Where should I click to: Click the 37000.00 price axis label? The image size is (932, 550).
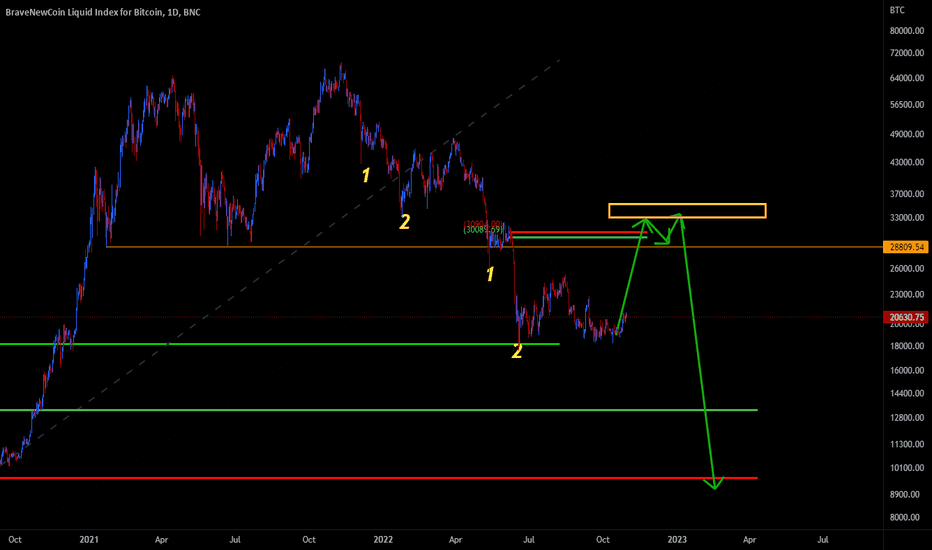pyautogui.click(x=907, y=194)
